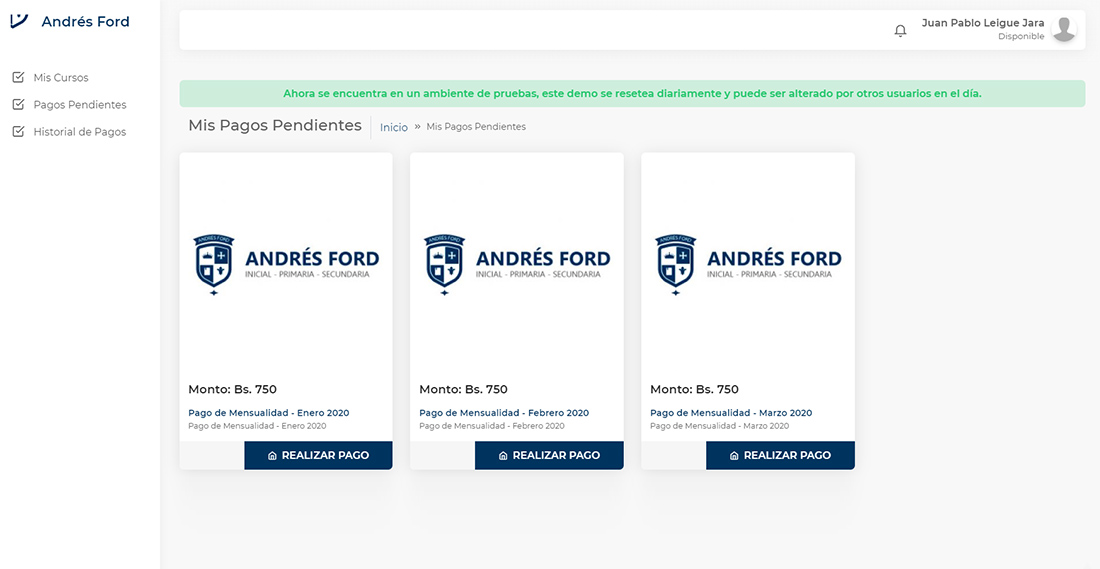Image resolution: width=1100 pixels, height=569 pixels.
Task: Click the gray Febrero 2020 description subtitle
Action: (x=492, y=426)
